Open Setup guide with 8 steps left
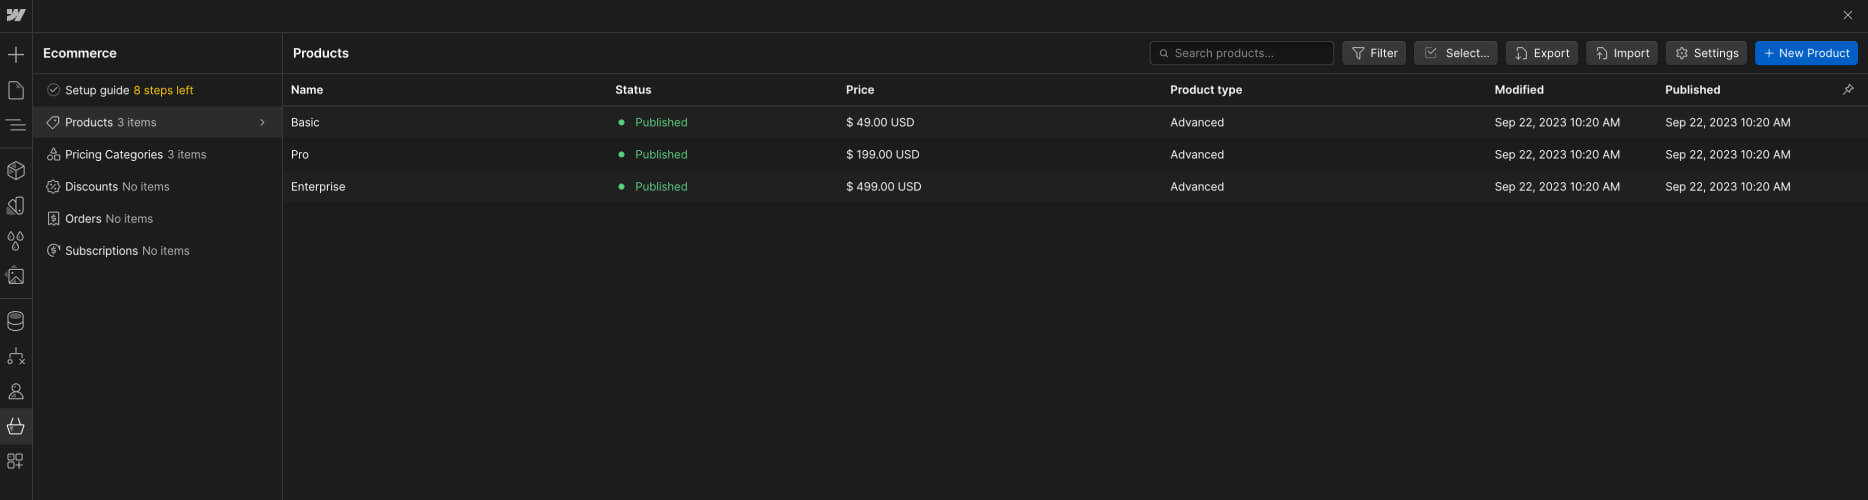Image resolution: width=1868 pixels, height=500 pixels. 157,90
